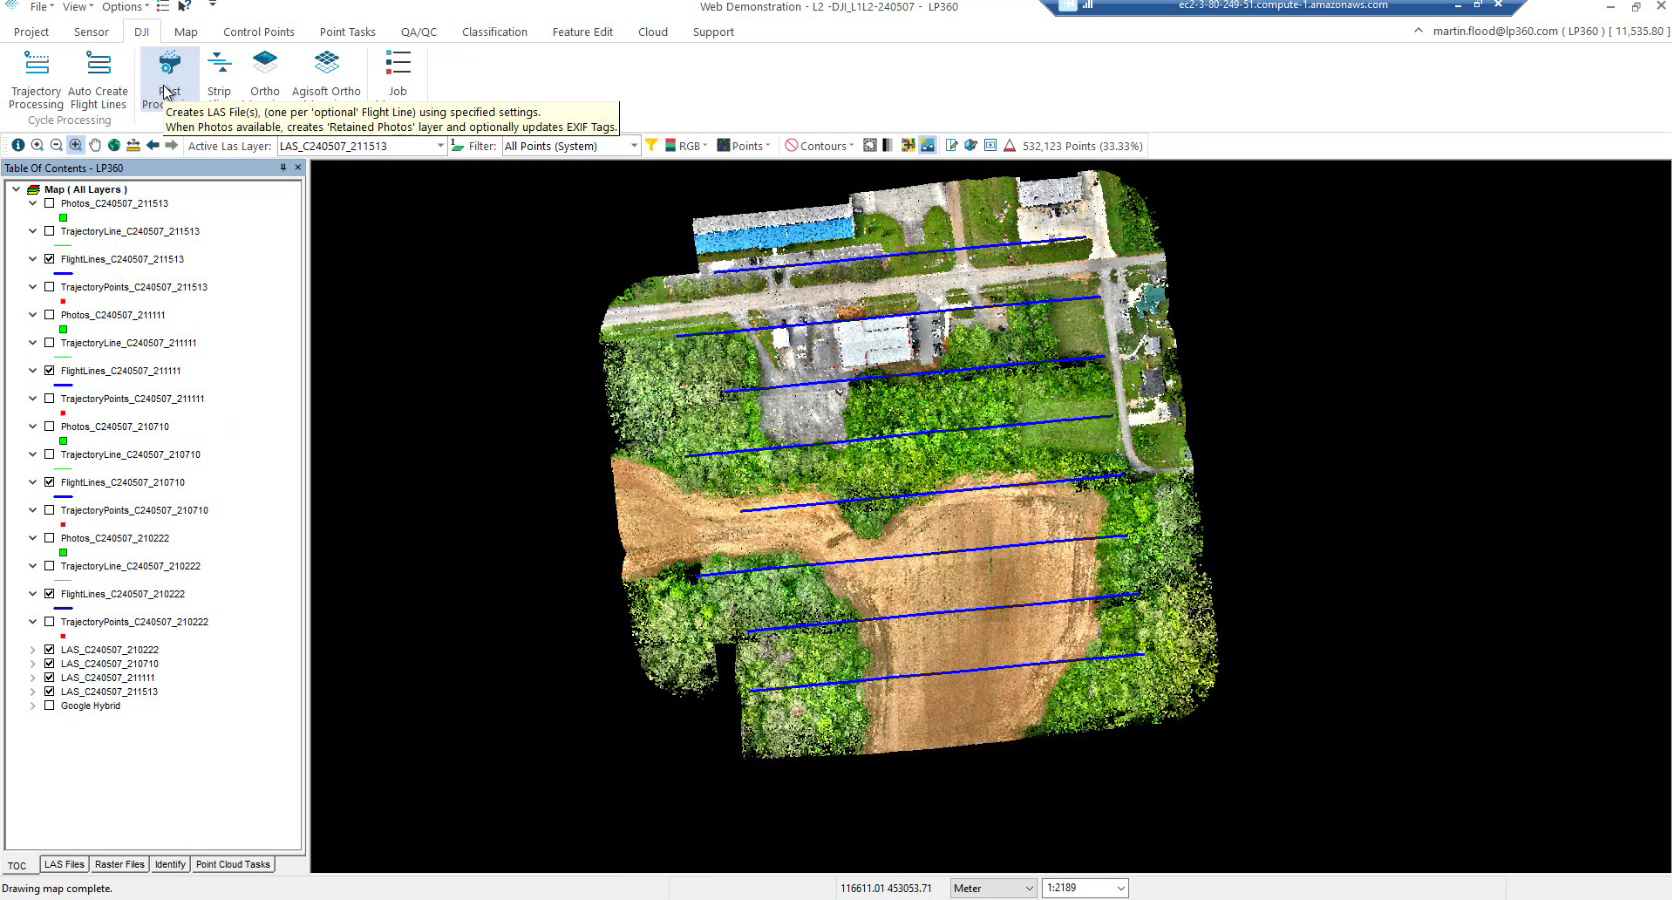Open the Point Cloud Tasks tab
The height and width of the screenshot is (900, 1672).
233,864
